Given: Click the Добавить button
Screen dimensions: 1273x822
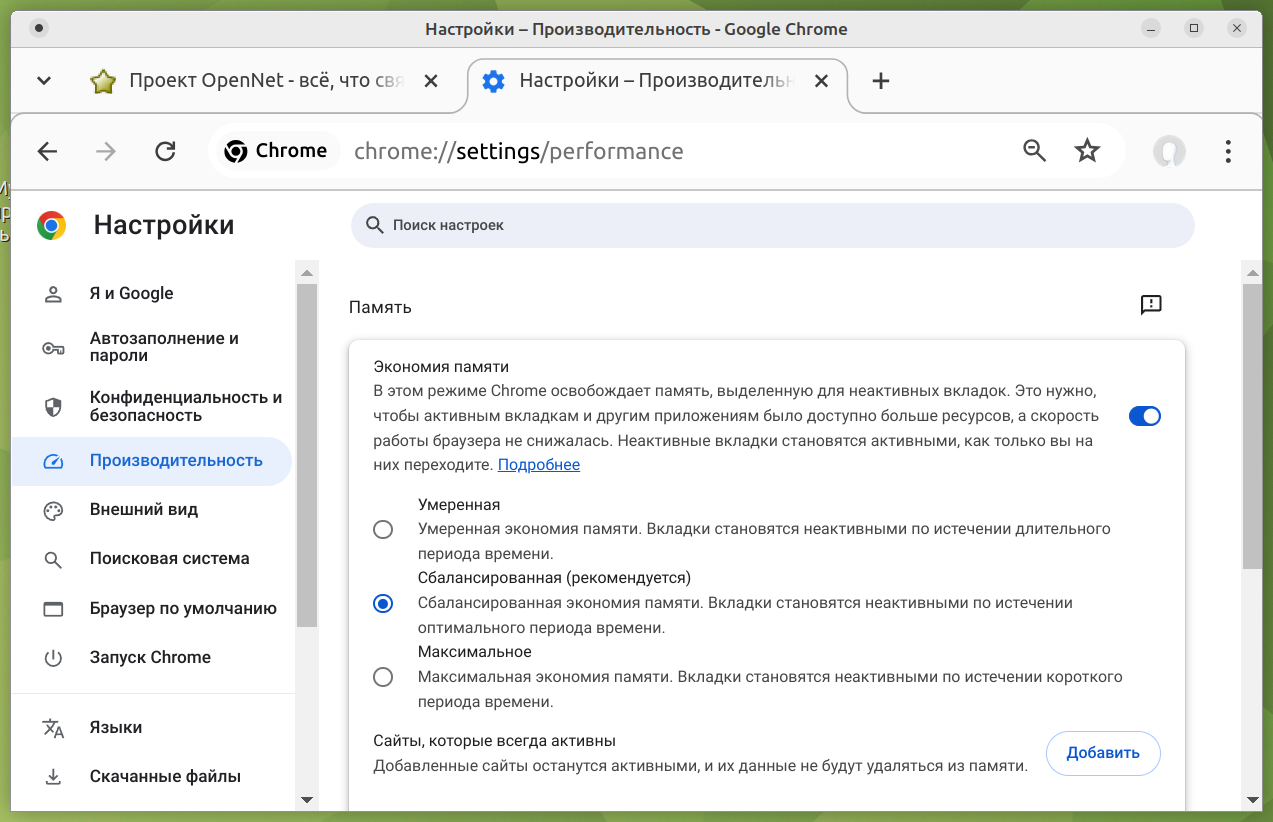Looking at the screenshot, I should pos(1102,753).
